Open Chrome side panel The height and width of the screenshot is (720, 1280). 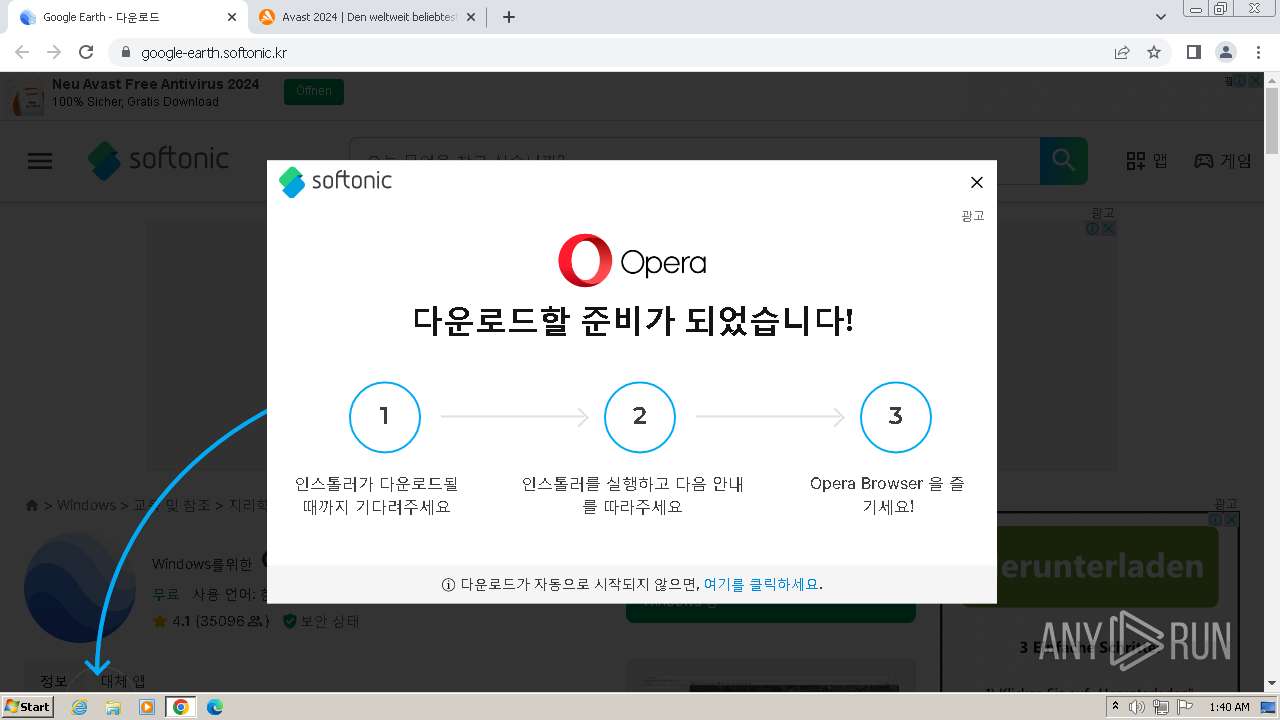1193,52
